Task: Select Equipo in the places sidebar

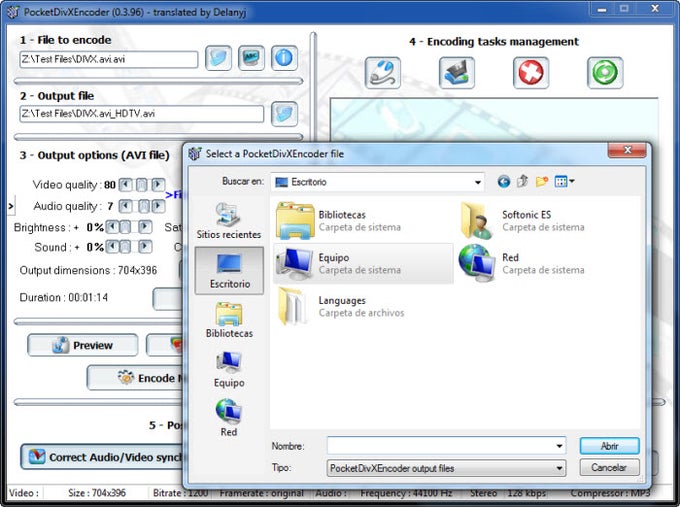Action: point(229,370)
